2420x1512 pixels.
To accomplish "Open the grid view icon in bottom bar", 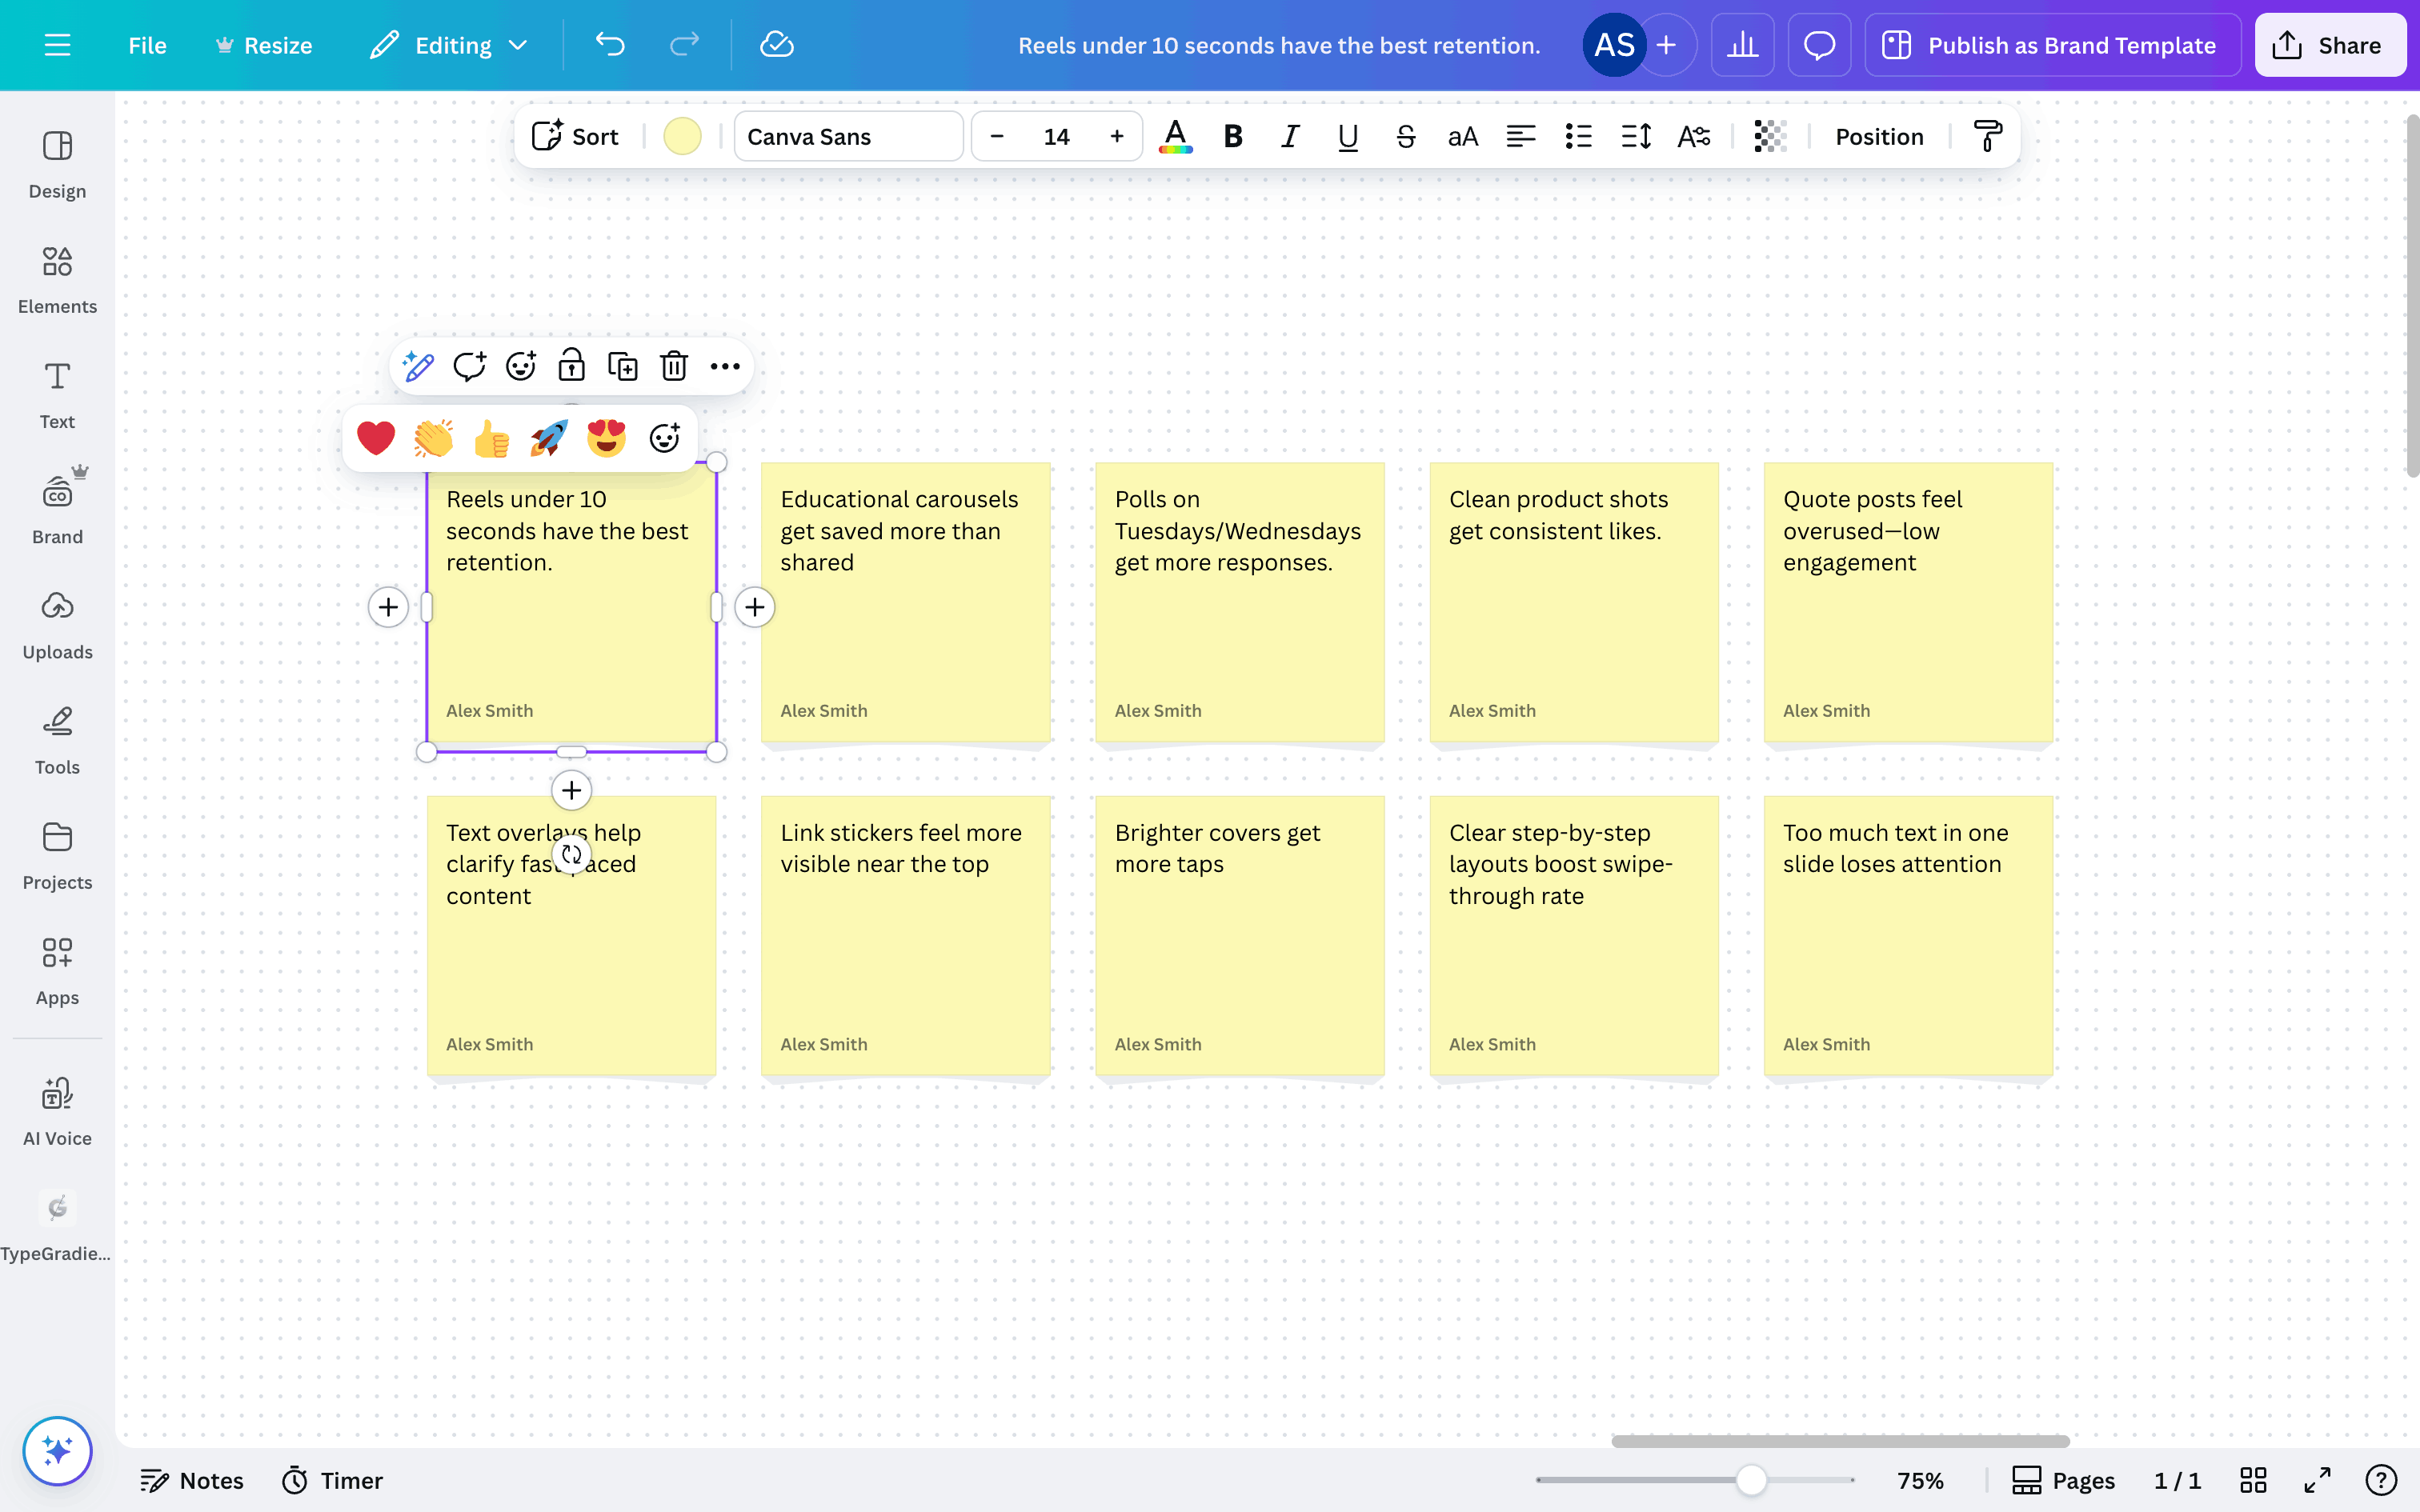I will coord(2252,1480).
